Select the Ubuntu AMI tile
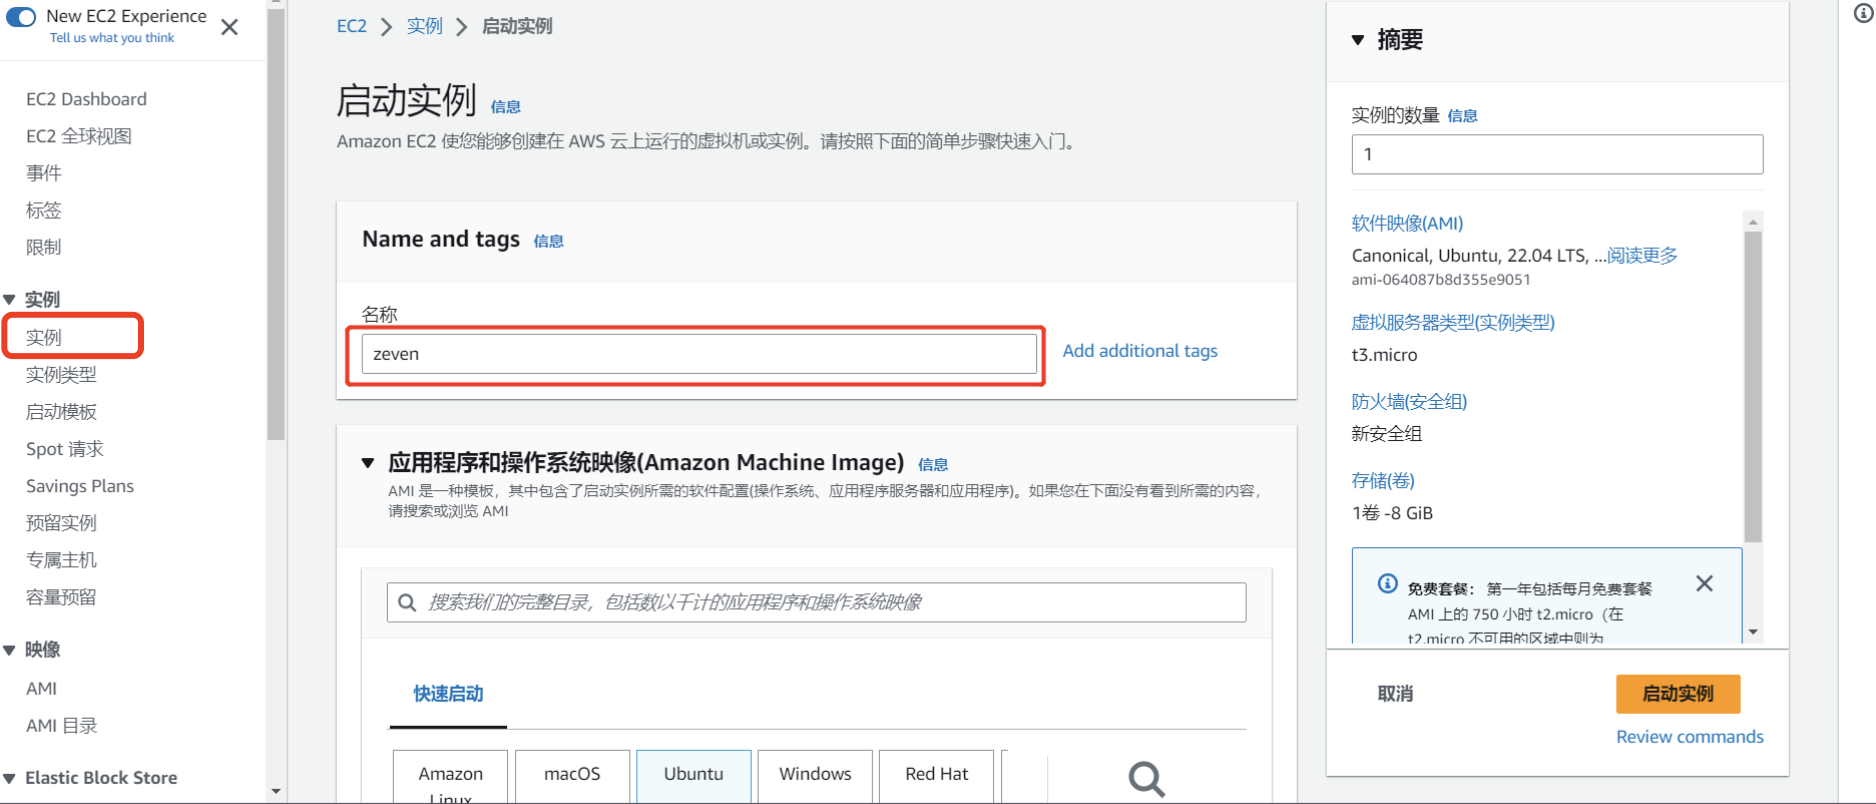The image size is (1876, 804). (x=693, y=774)
